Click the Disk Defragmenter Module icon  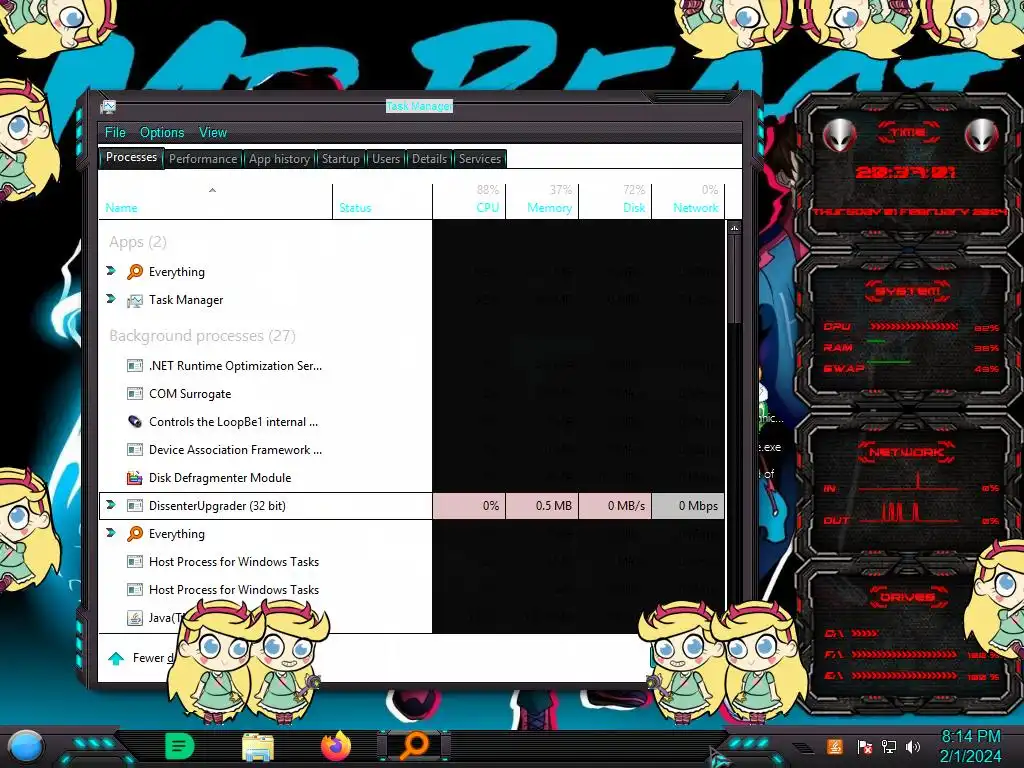tap(135, 478)
